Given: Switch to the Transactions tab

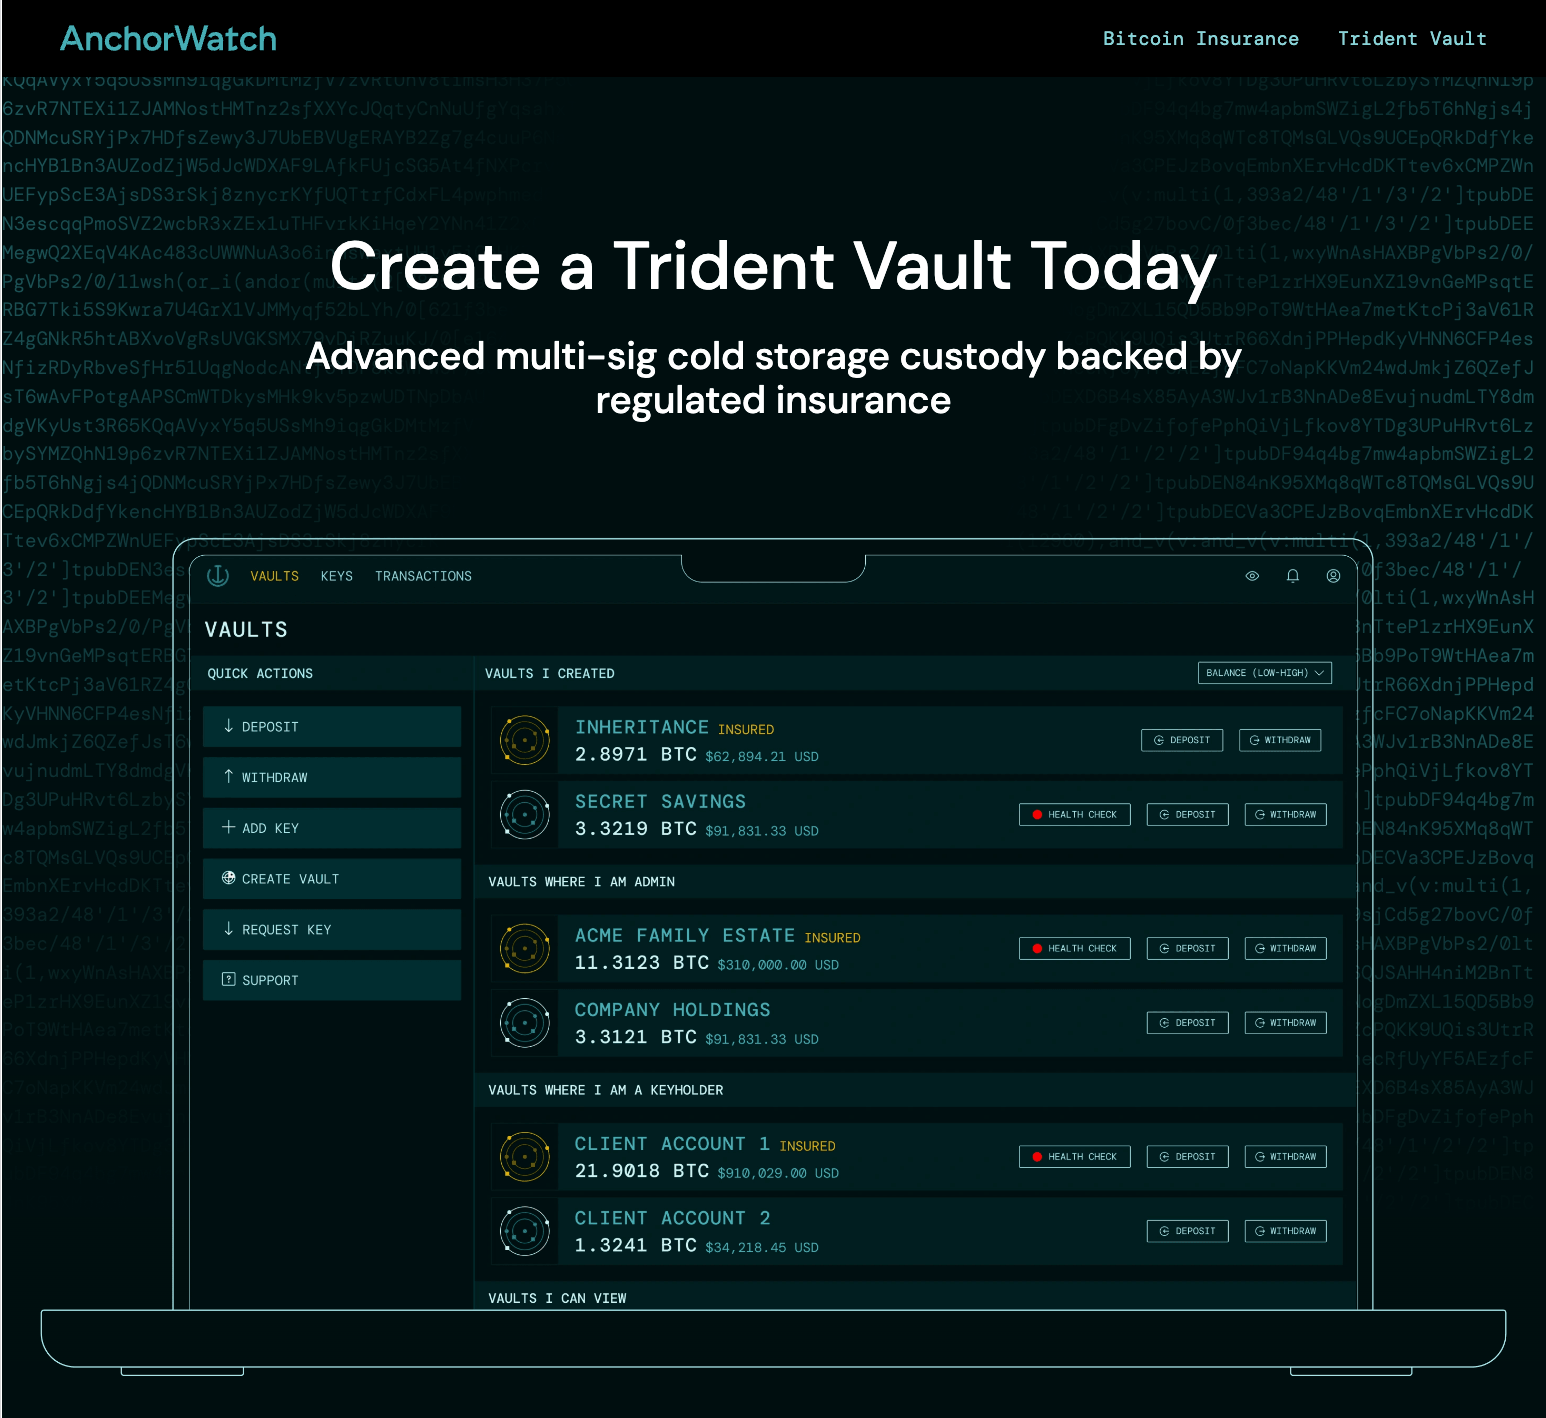Looking at the screenshot, I should coord(423,576).
